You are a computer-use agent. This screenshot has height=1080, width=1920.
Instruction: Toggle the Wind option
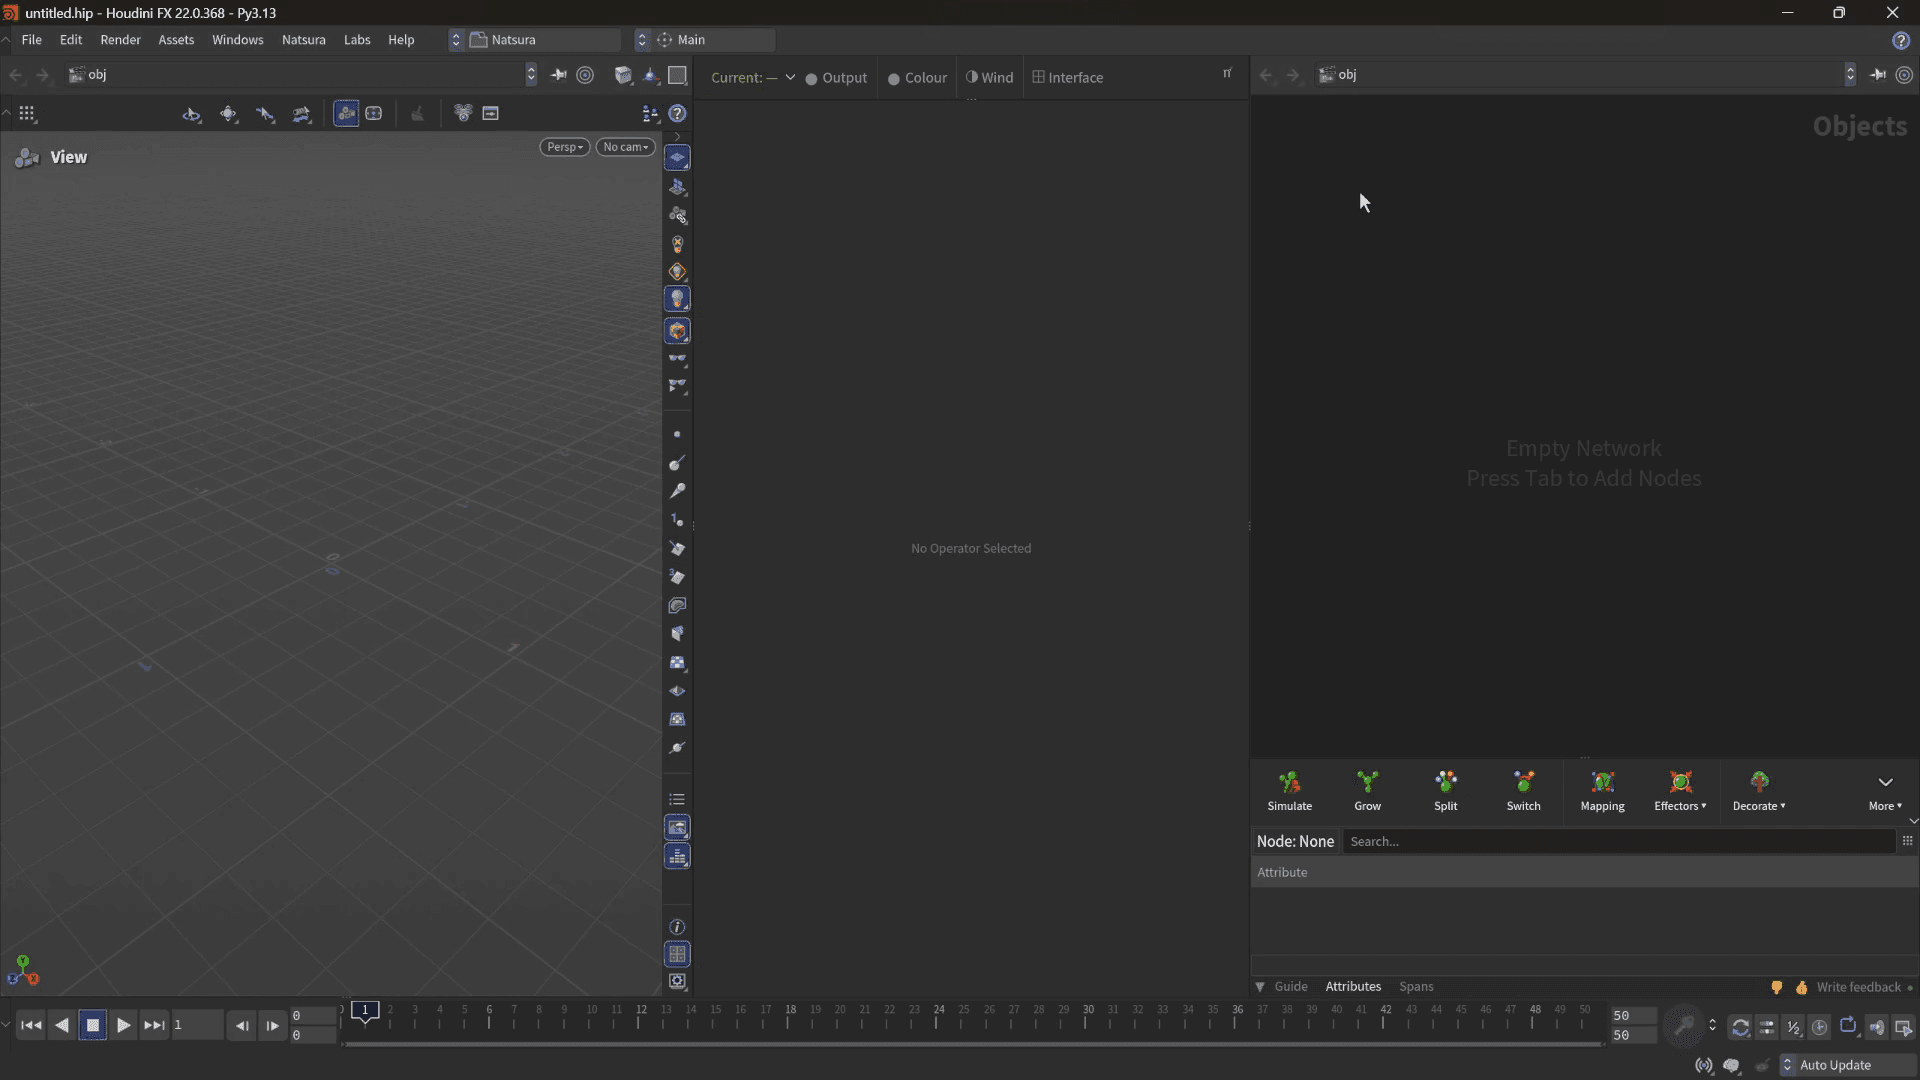click(989, 78)
